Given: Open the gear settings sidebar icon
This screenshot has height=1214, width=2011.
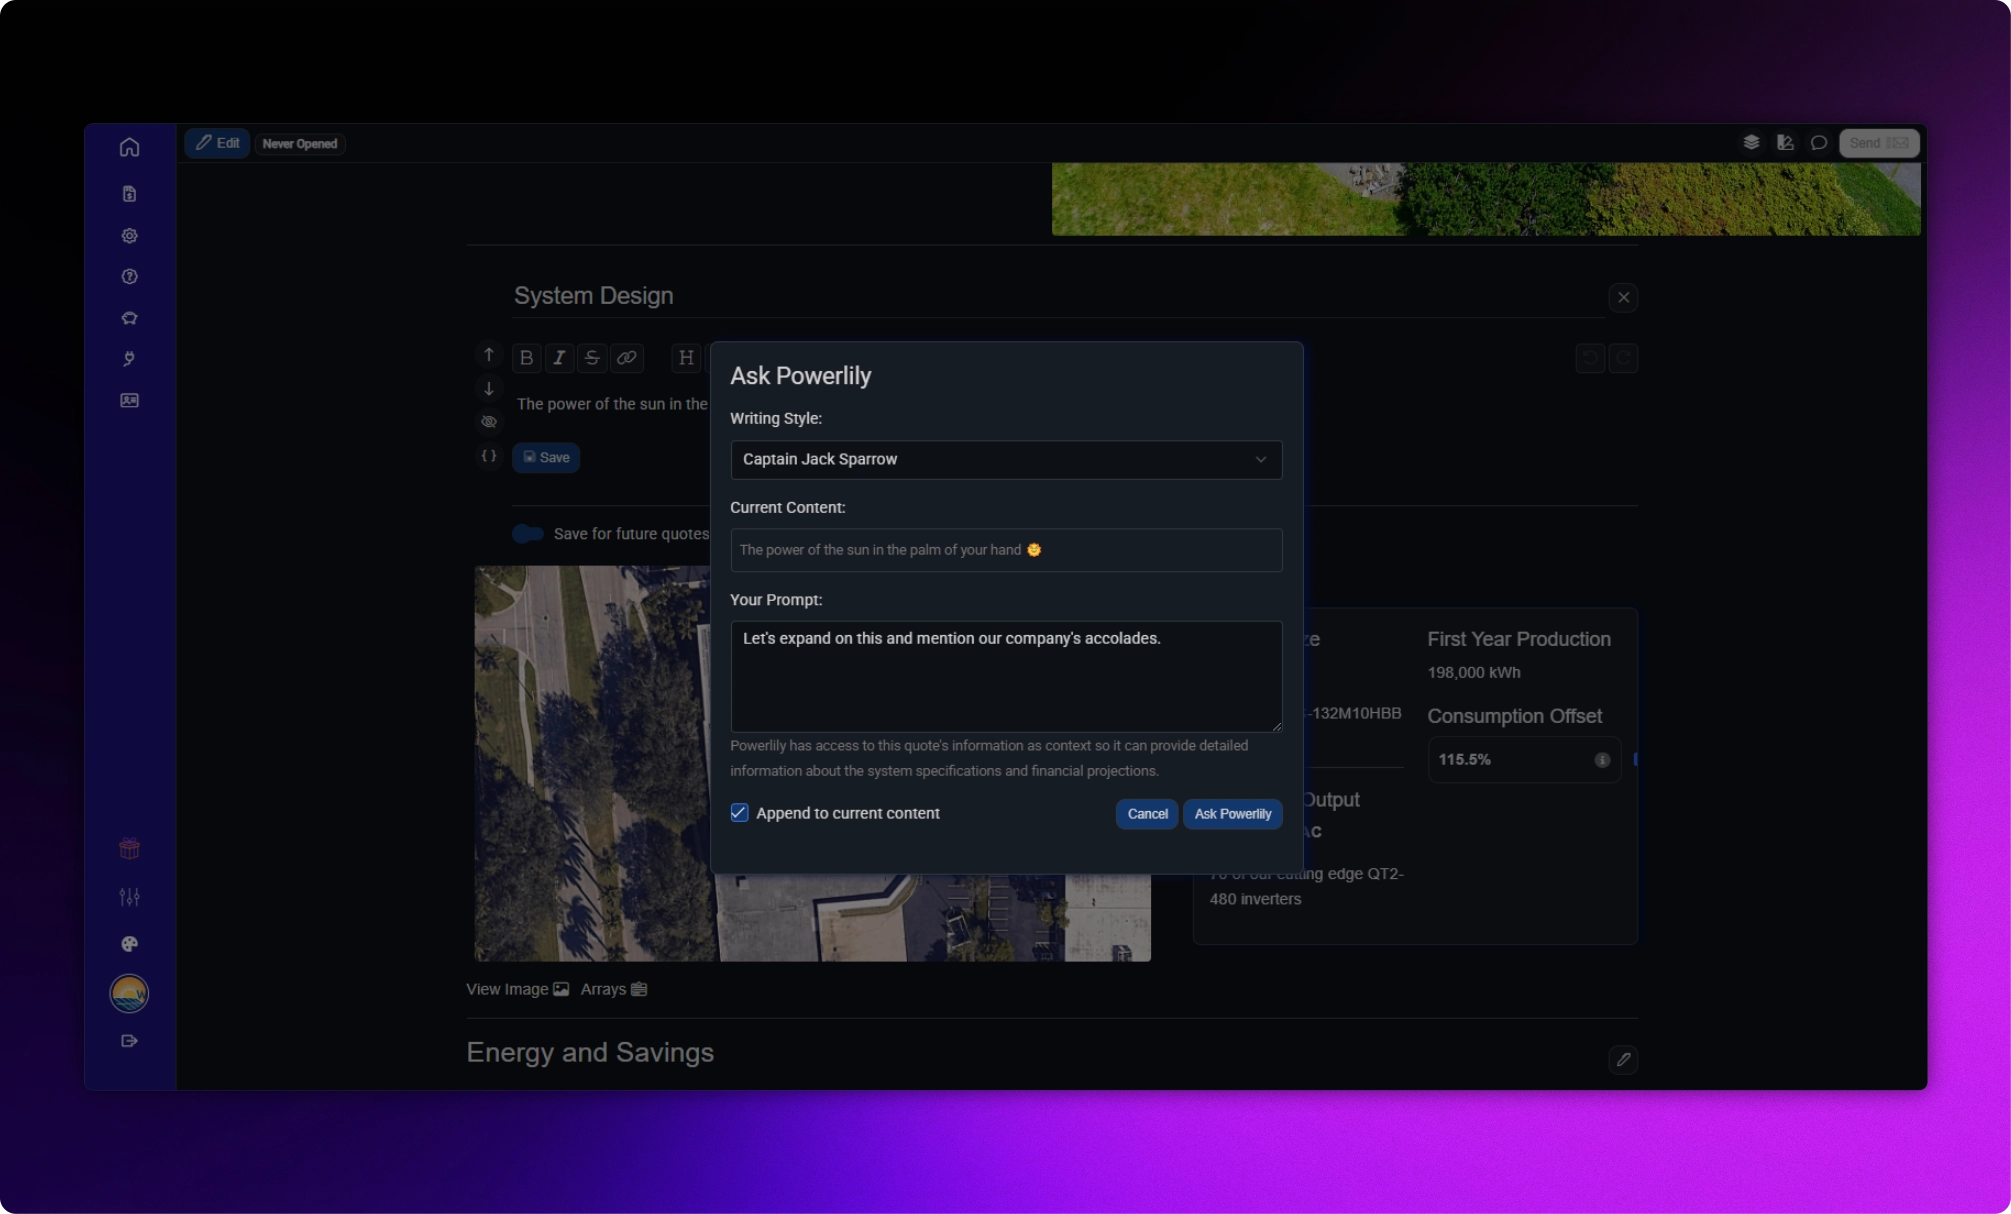Looking at the screenshot, I should pyautogui.click(x=129, y=236).
